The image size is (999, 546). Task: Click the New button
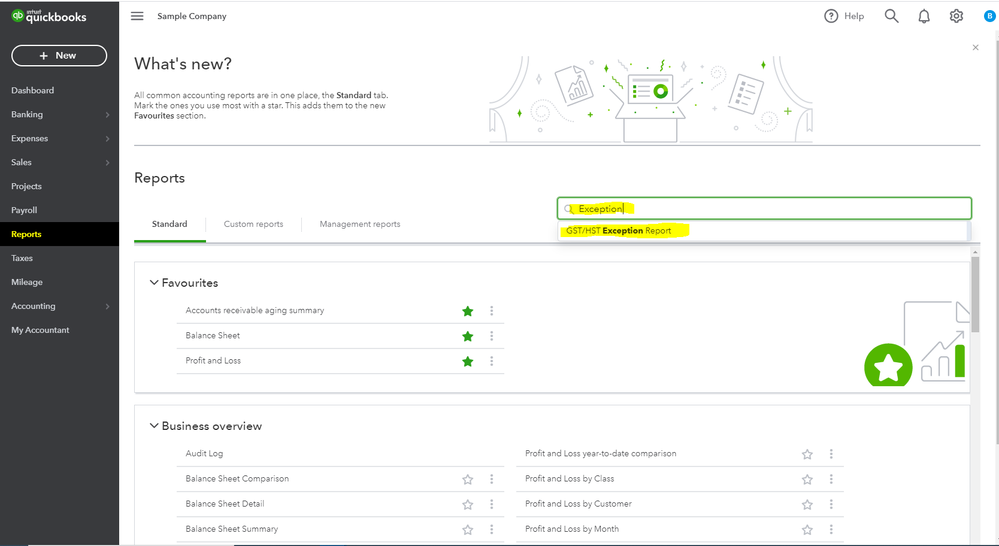[x=59, y=55]
